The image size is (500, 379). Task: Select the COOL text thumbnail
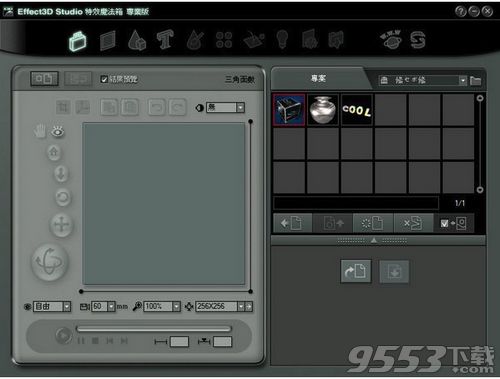pos(357,110)
